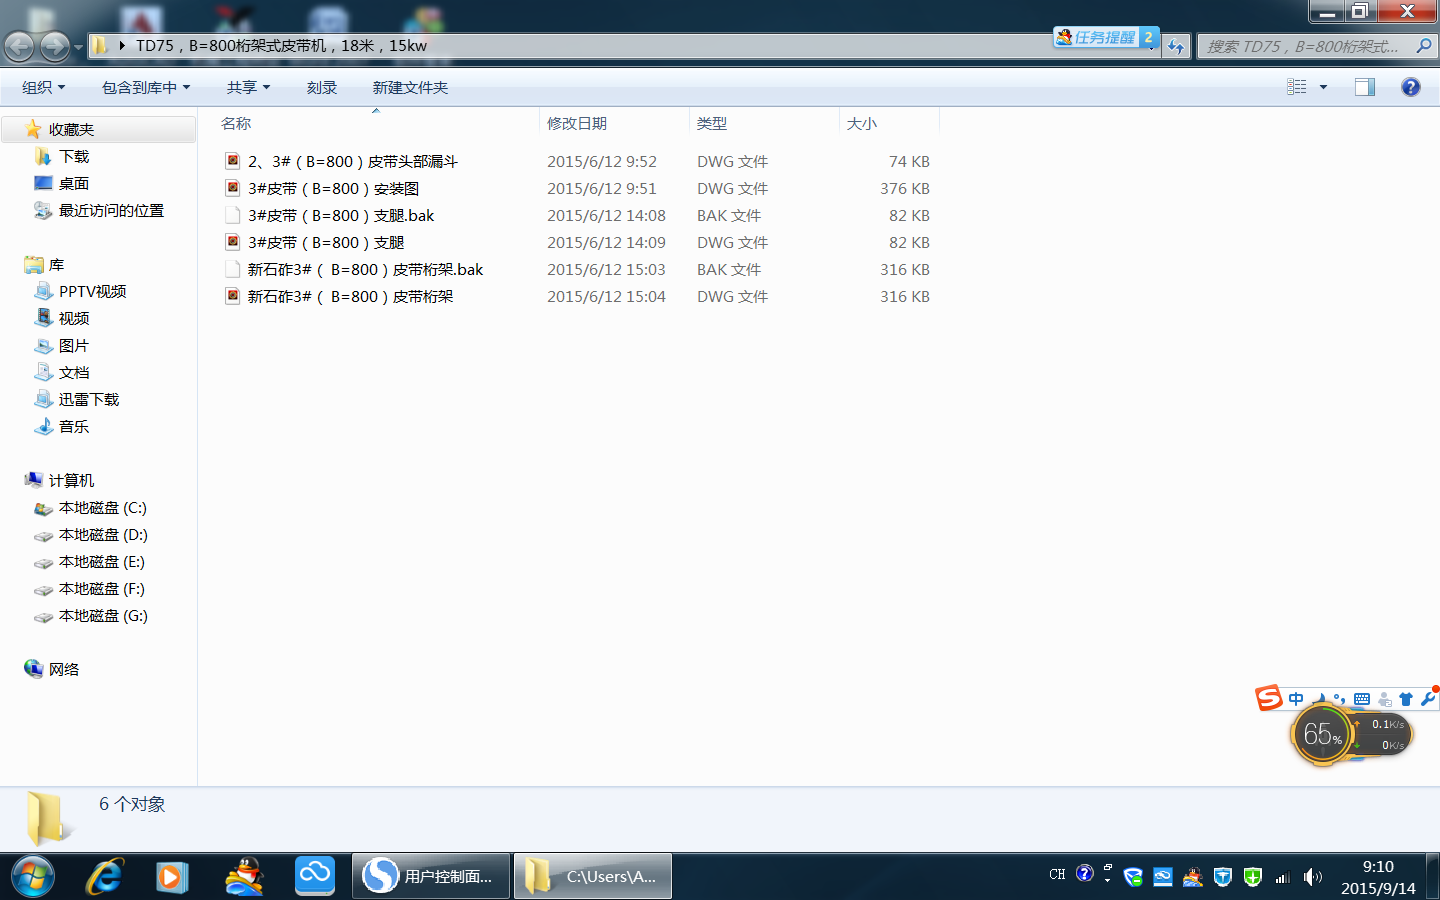Click the 65% floating memory ball

pos(1322,735)
